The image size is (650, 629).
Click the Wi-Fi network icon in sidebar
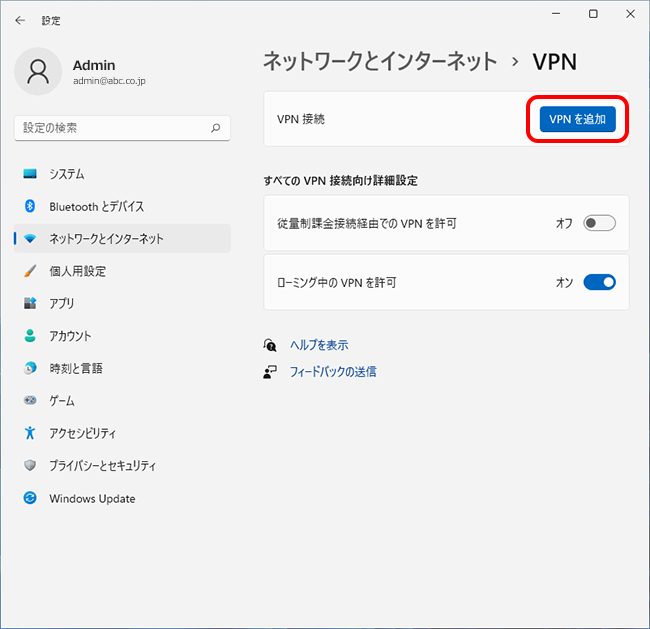point(30,238)
